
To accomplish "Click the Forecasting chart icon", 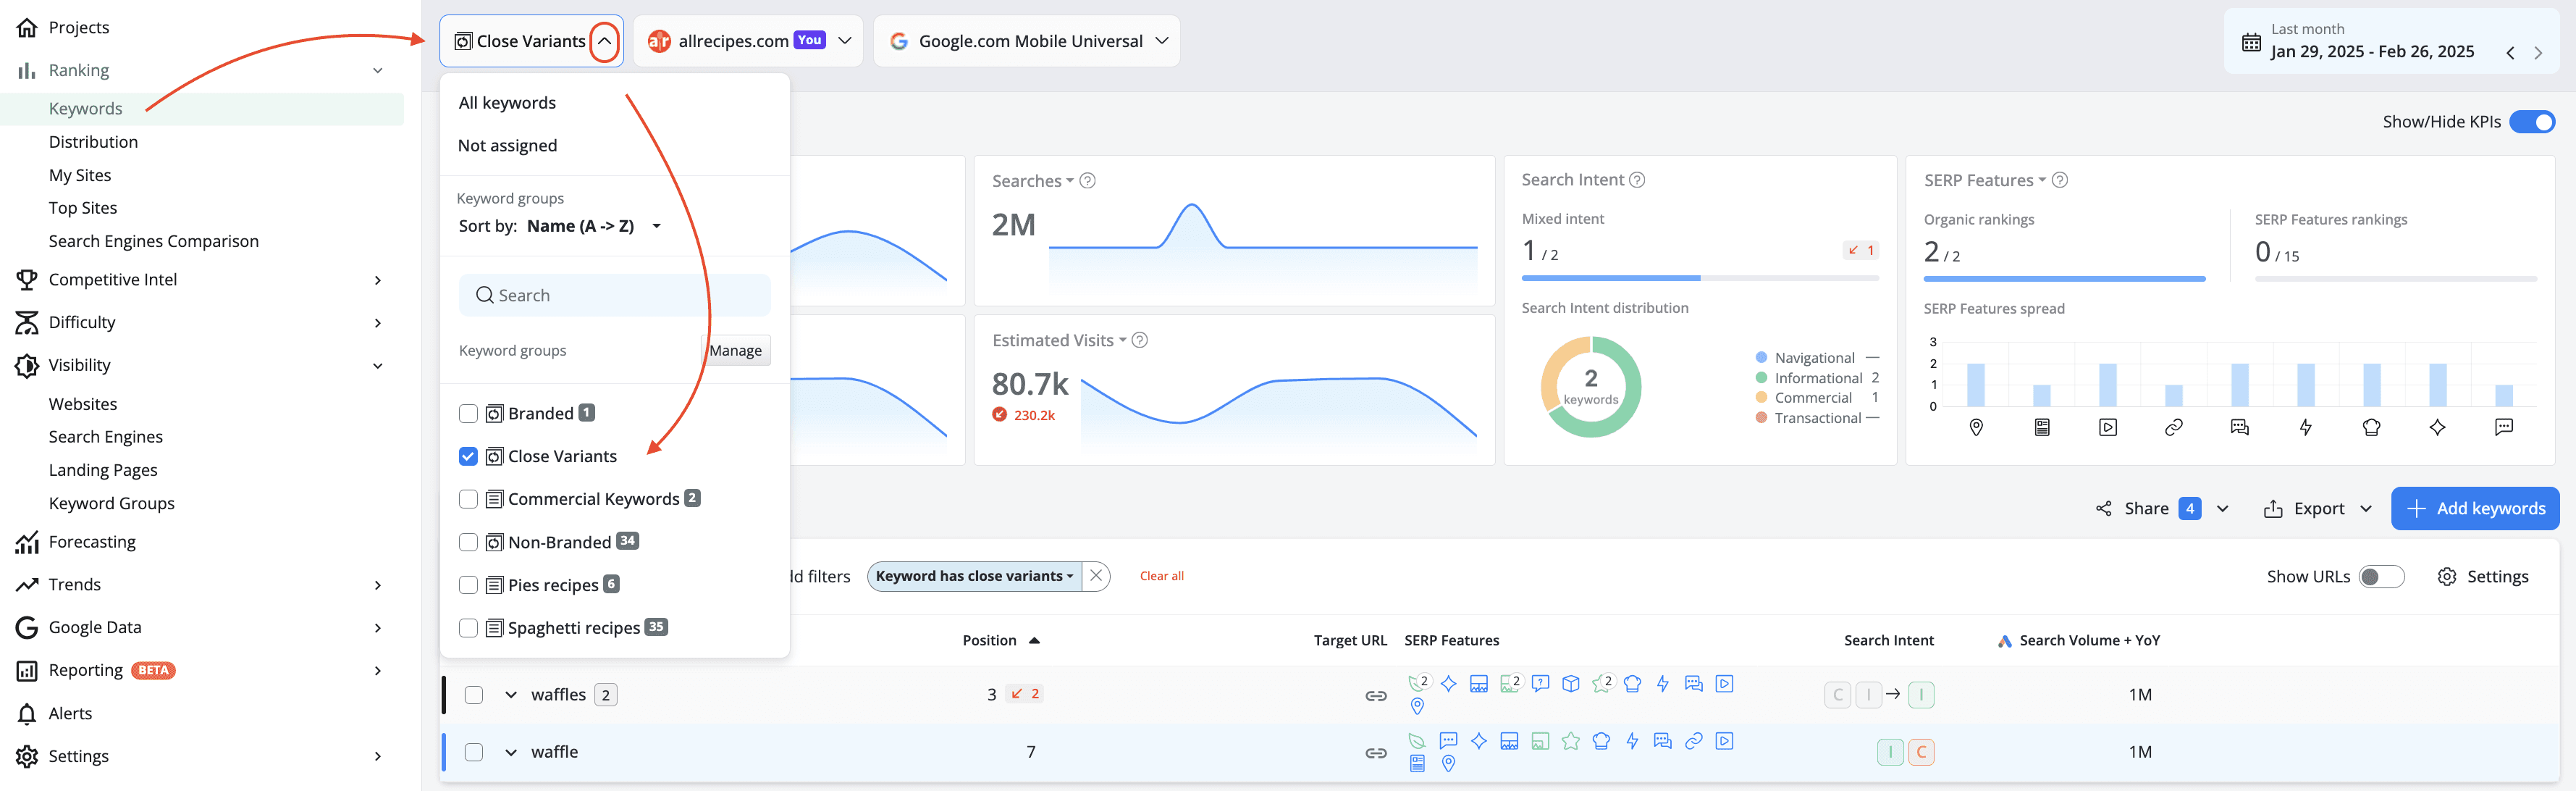I will [27, 542].
